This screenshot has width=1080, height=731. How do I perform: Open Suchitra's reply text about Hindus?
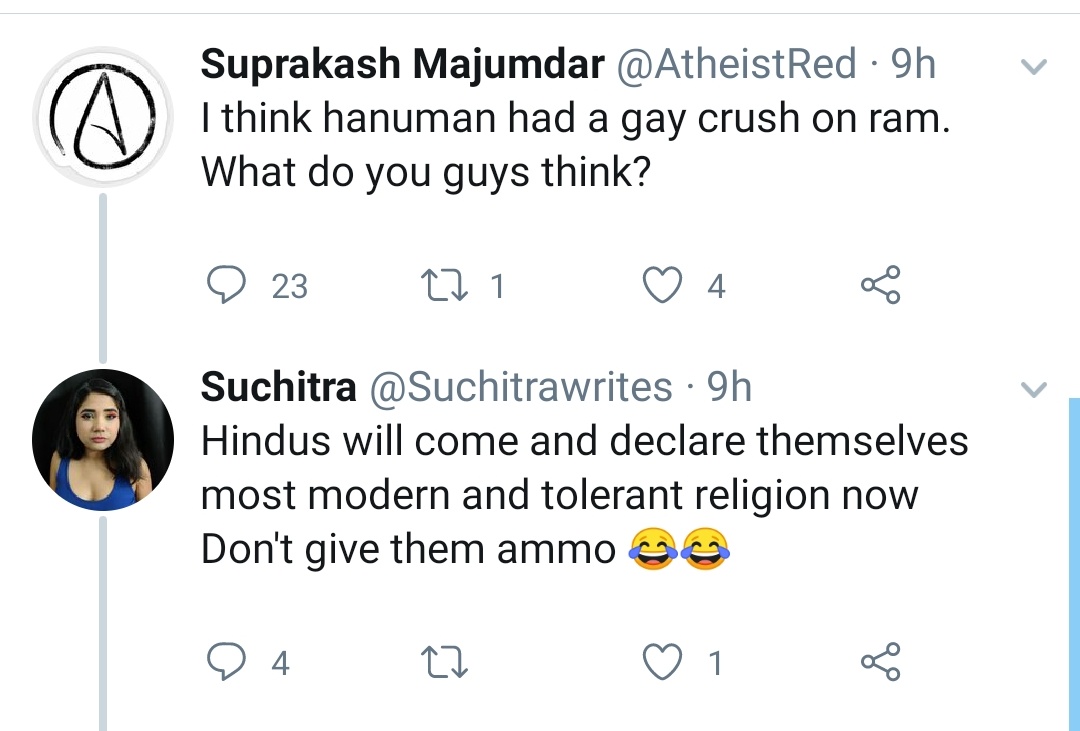point(584,496)
